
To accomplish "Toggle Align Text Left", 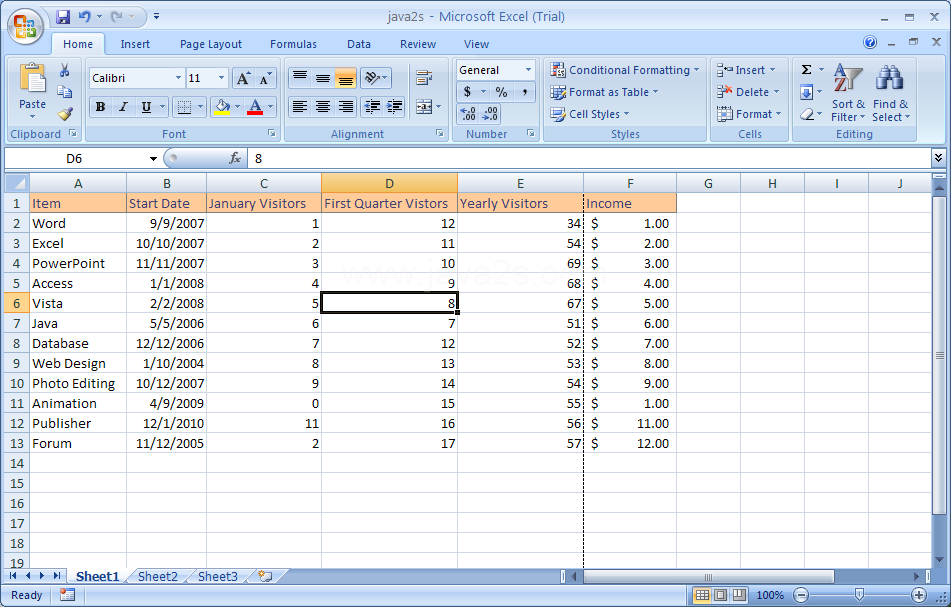I will pos(300,107).
